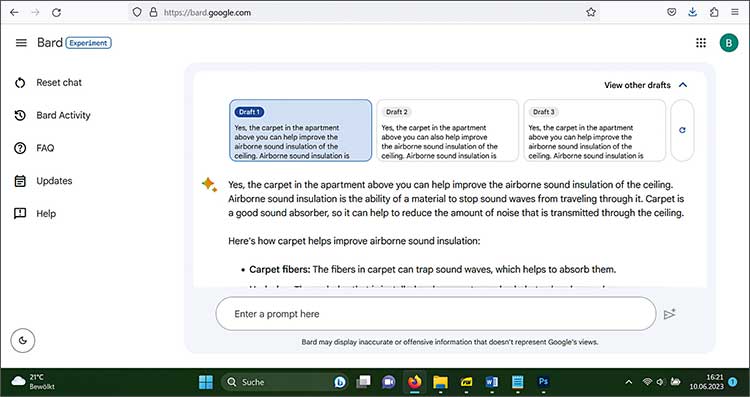
Task: Click the Bard disclaimer text about inaccurate information
Action: click(450, 342)
